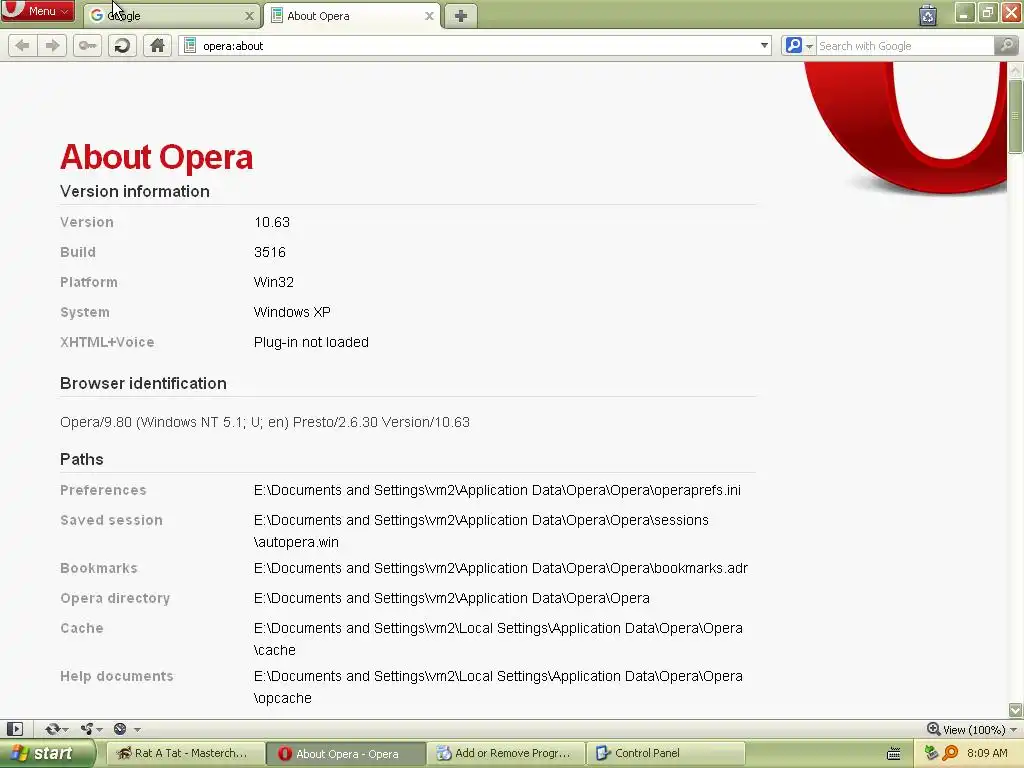Image resolution: width=1024 pixels, height=768 pixels.
Task: Switch to the Google tab
Action: (x=171, y=16)
